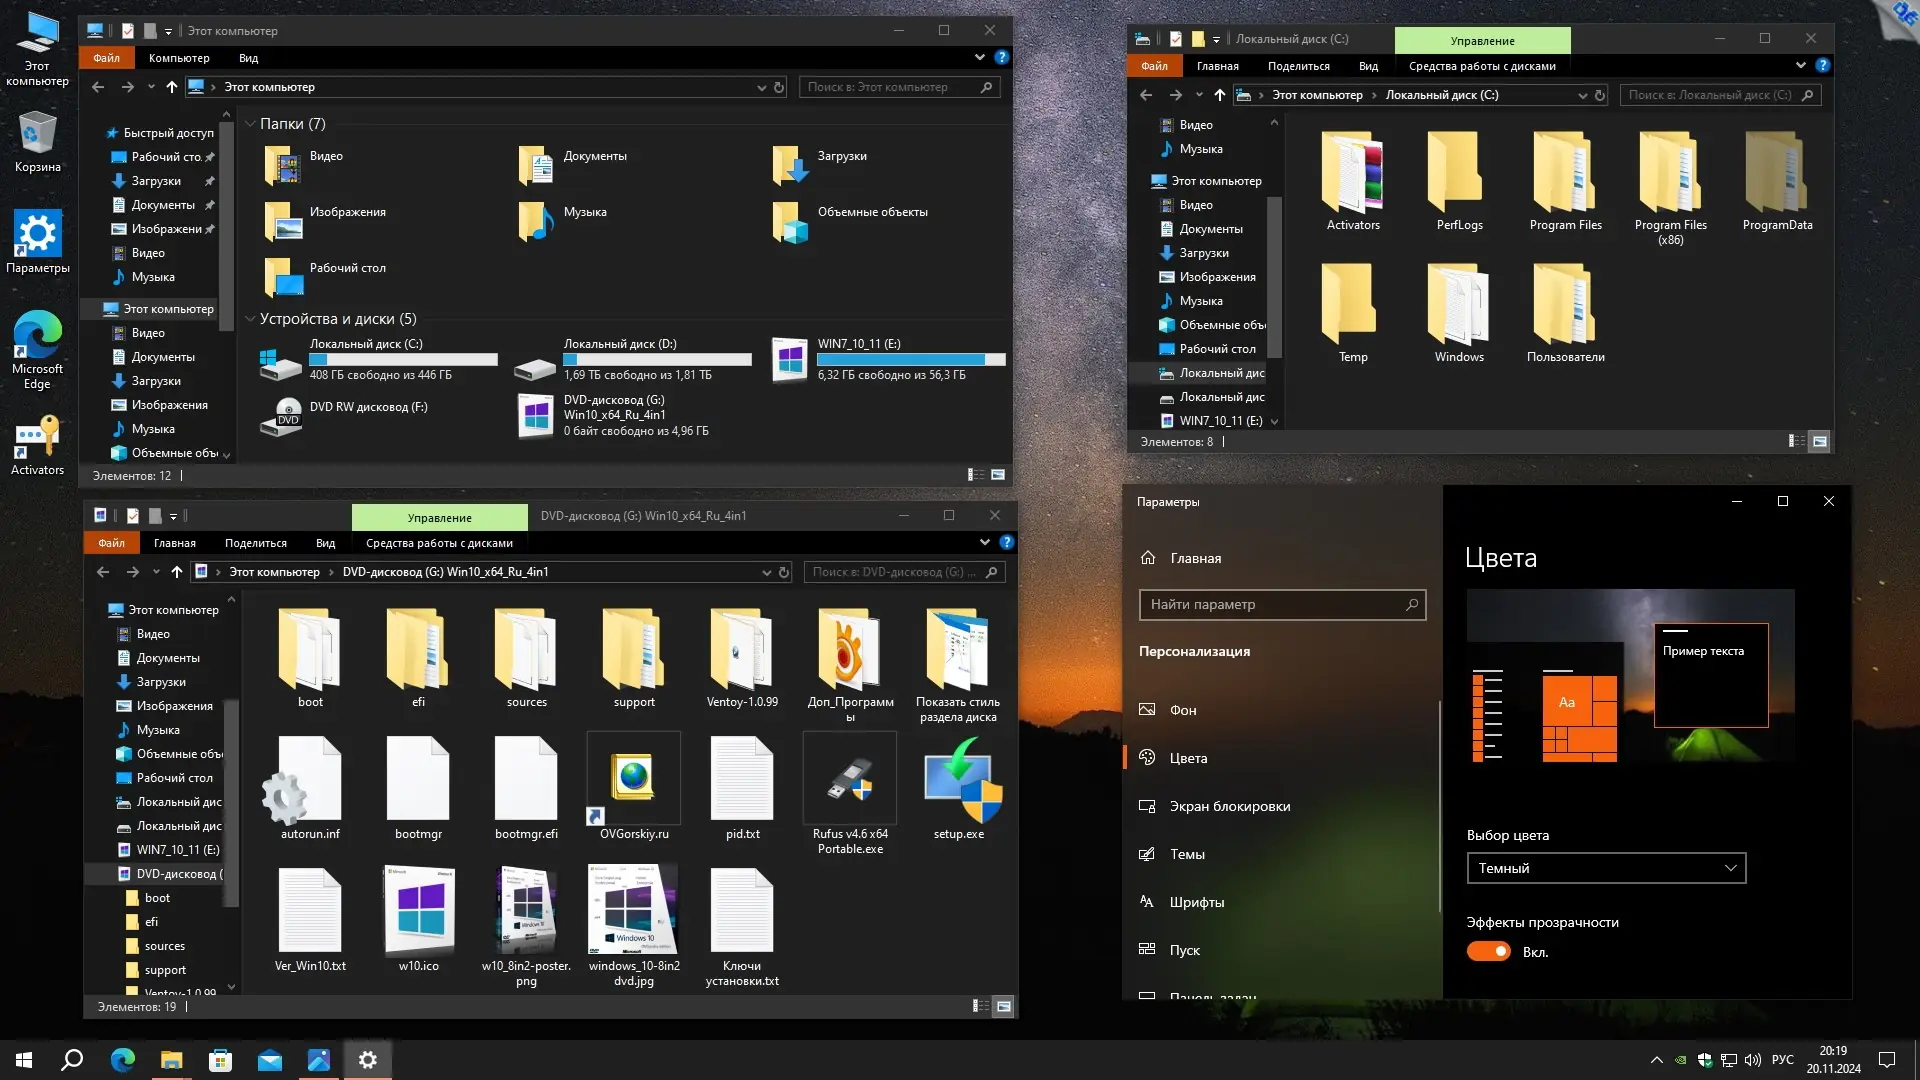Switch to large icons view in the DVD drive window
This screenshot has height=1080, width=1920.
click(1004, 1006)
